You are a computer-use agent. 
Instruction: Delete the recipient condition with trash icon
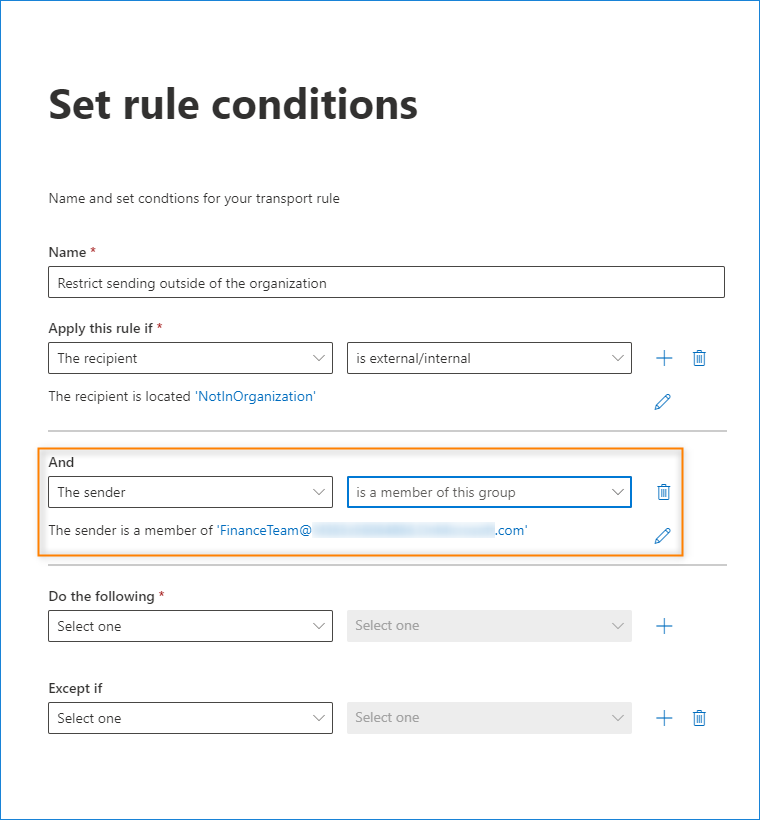pyautogui.click(x=699, y=358)
